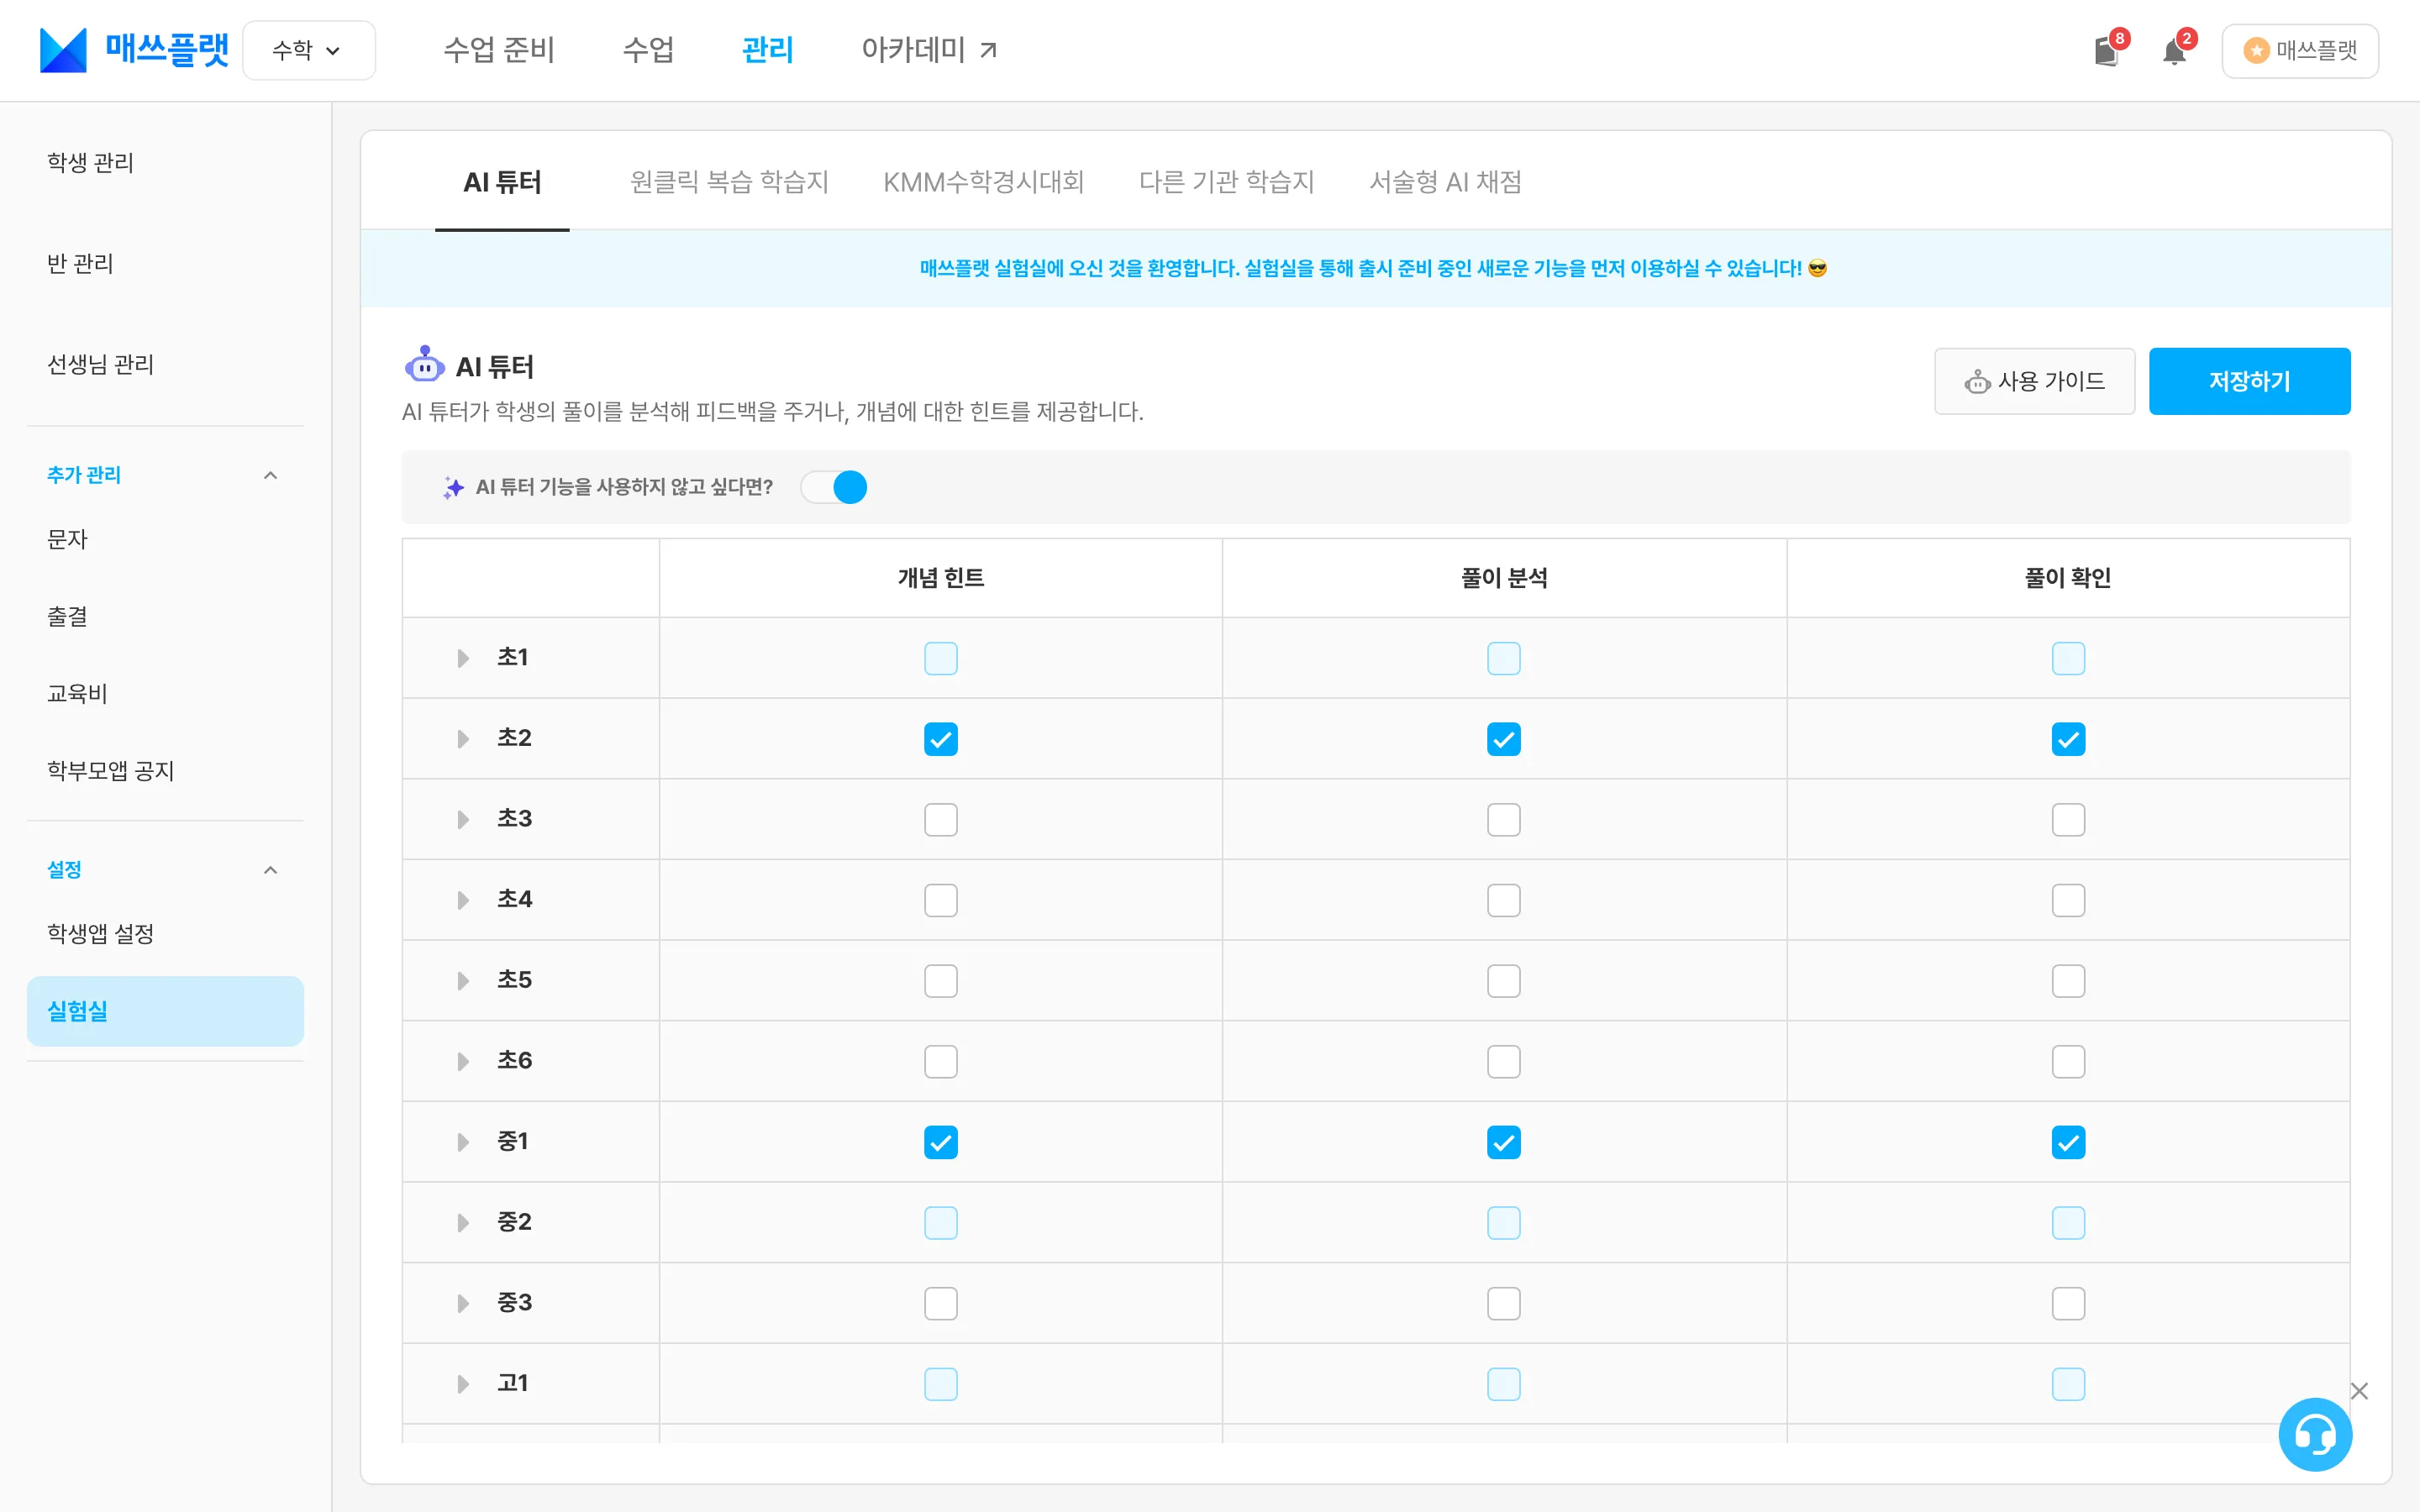This screenshot has width=2420, height=1512.
Task: Open 학부모앱 공지 in sidebar
Action: [x=110, y=770]
